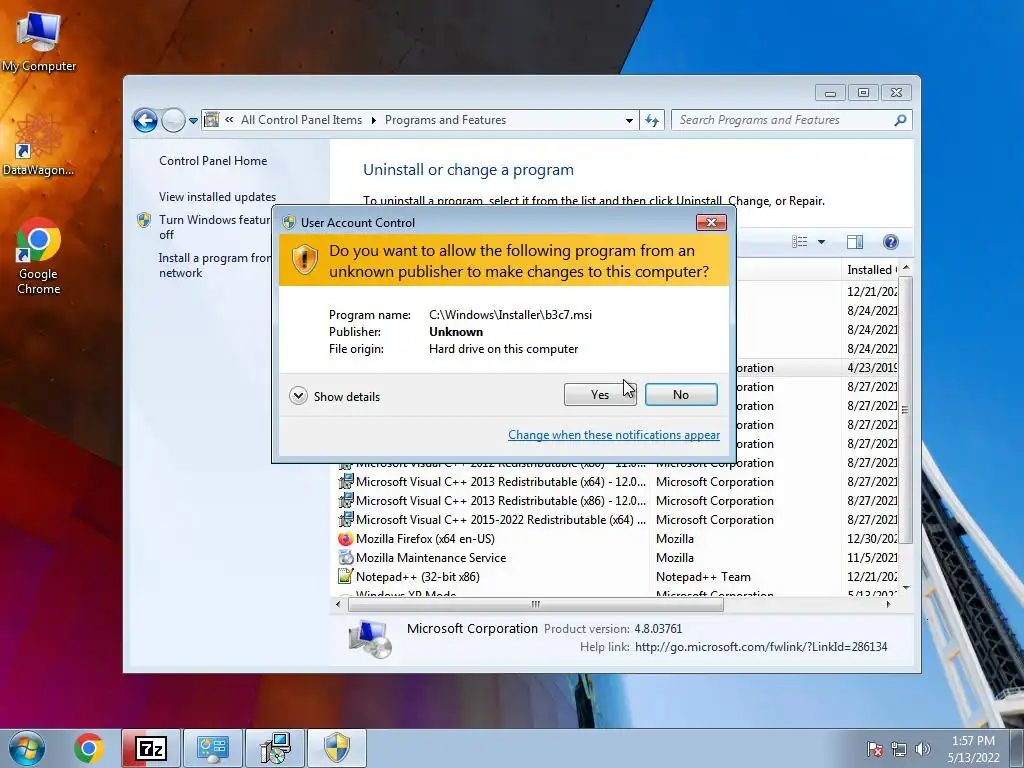Click the horizontal scrollbar thumb
The image size is (1024, 768).
pos(536,605)
